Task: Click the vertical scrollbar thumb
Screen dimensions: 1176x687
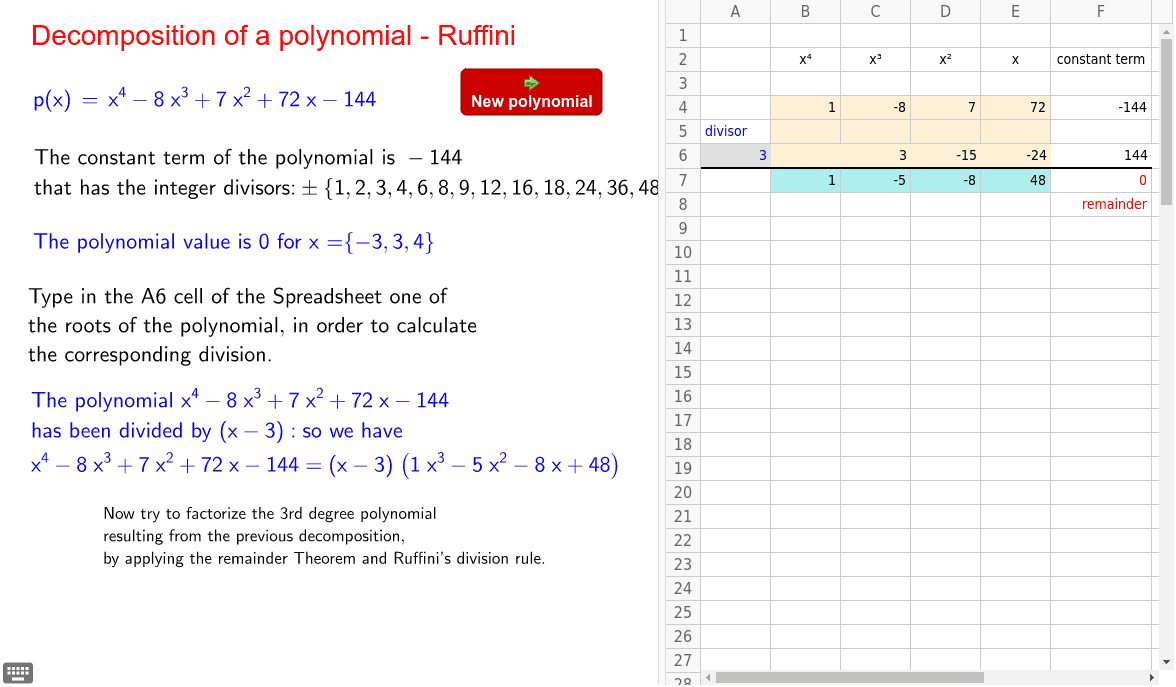Action: (1166, 122)
